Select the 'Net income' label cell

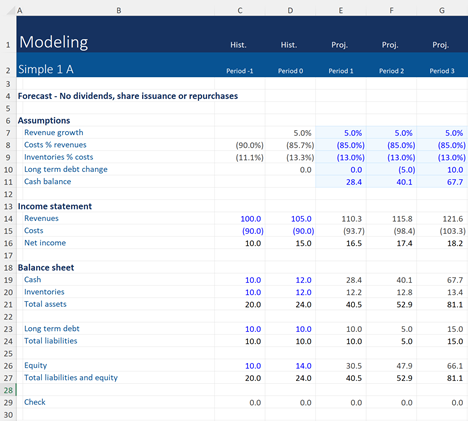(x=45, y=243)
